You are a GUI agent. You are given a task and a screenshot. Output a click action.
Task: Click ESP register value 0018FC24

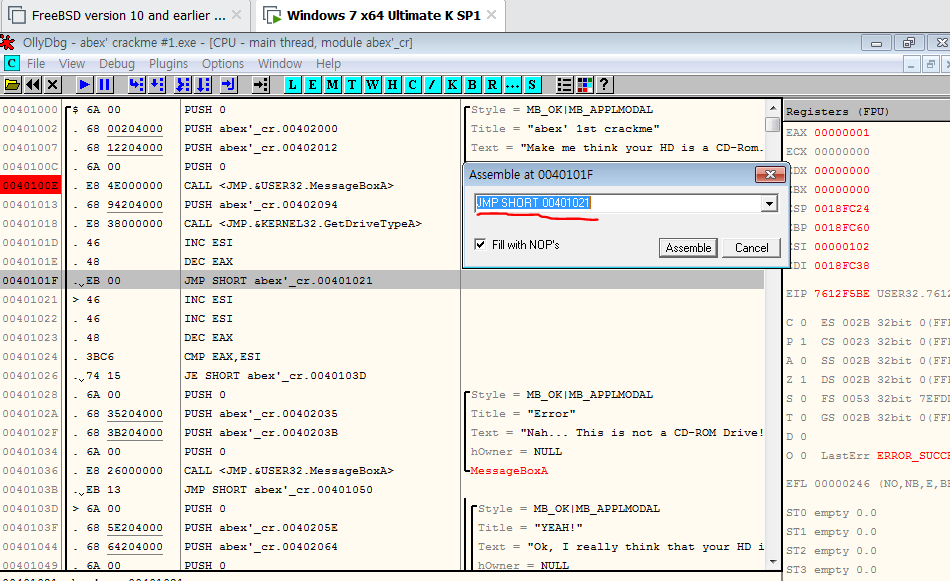pos(842,208)
